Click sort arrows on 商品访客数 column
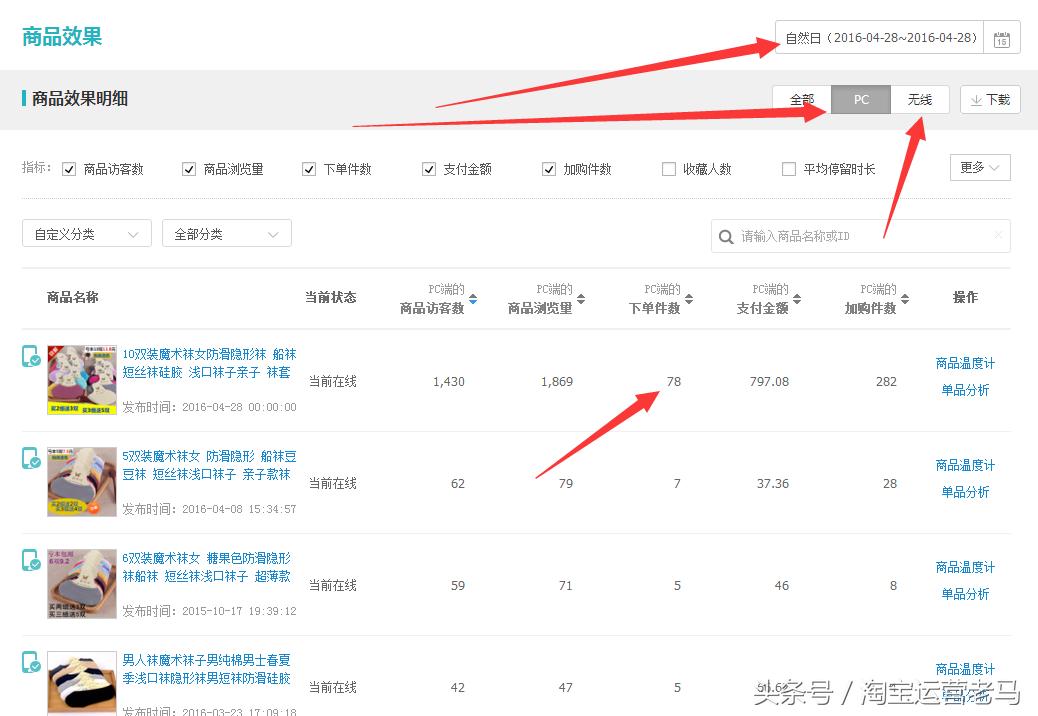The width and height of the screenshot is (1038, 716). tap(473, 299)
